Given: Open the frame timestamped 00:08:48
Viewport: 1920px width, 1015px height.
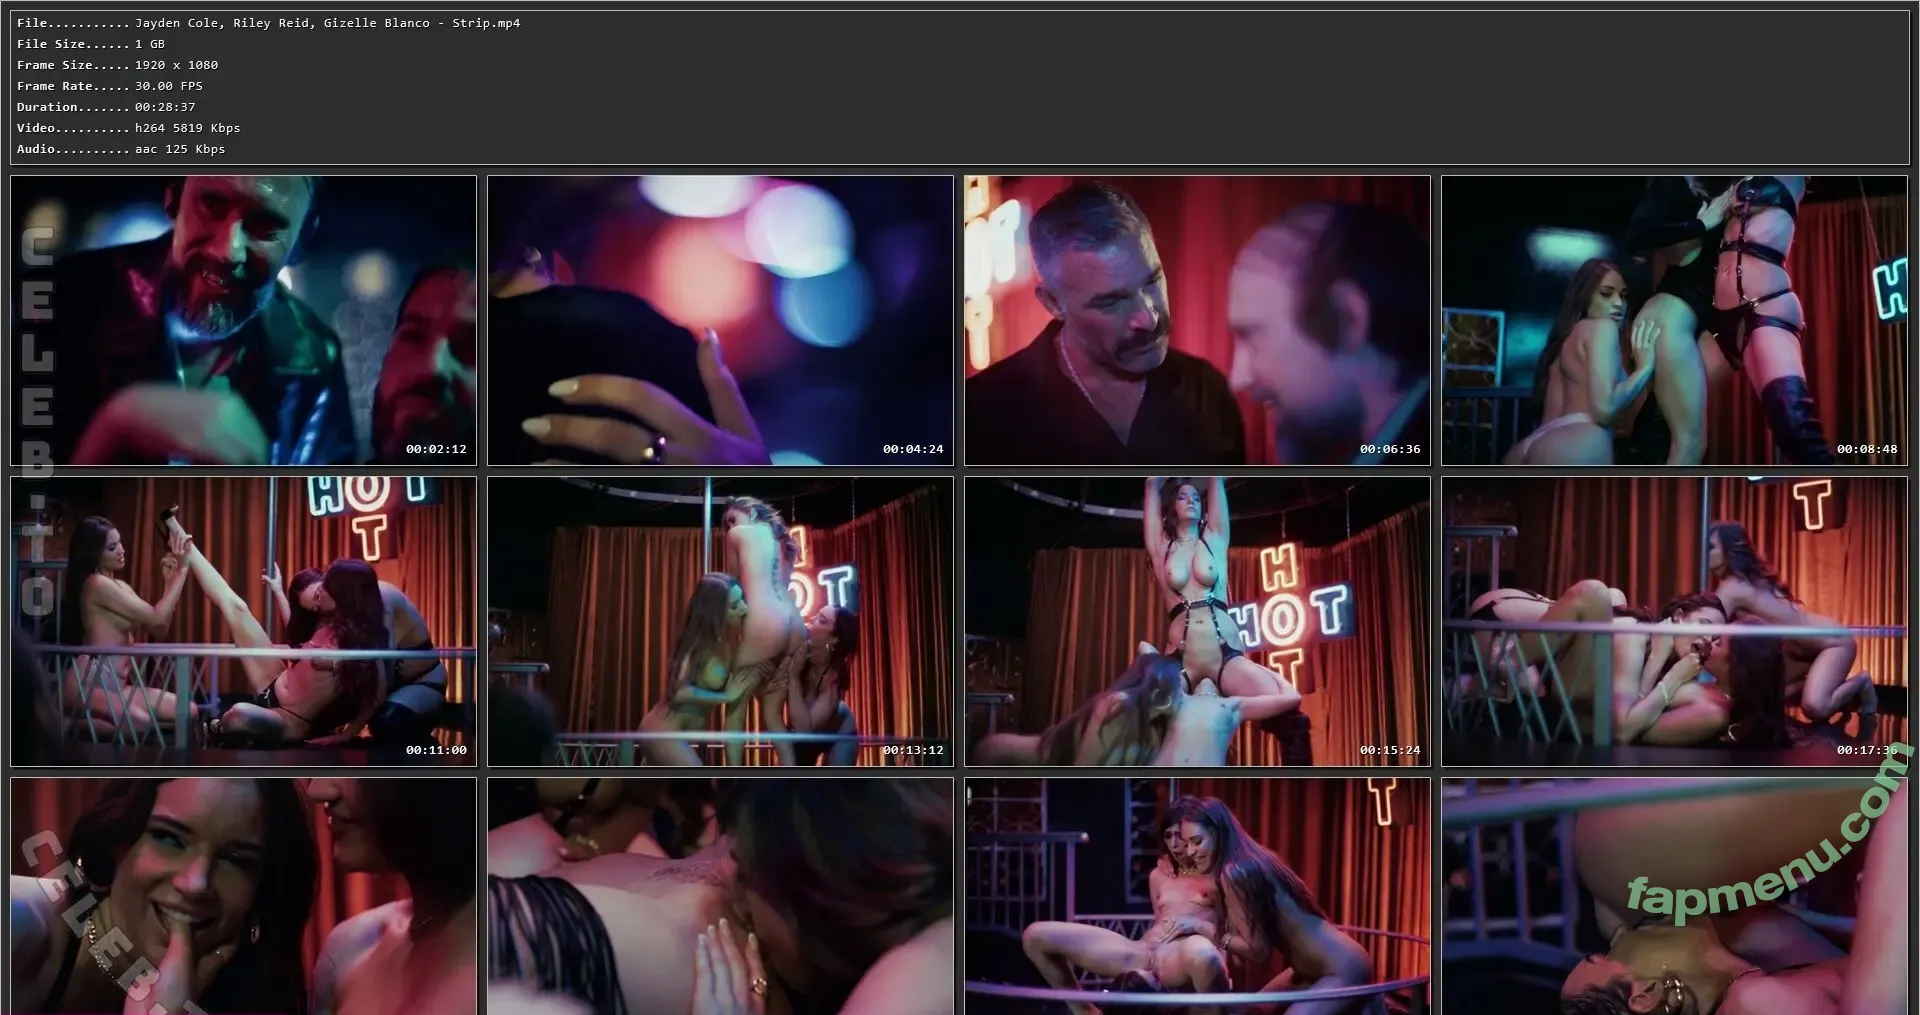Looking at the screenshot, I should tap(1674, 320).
